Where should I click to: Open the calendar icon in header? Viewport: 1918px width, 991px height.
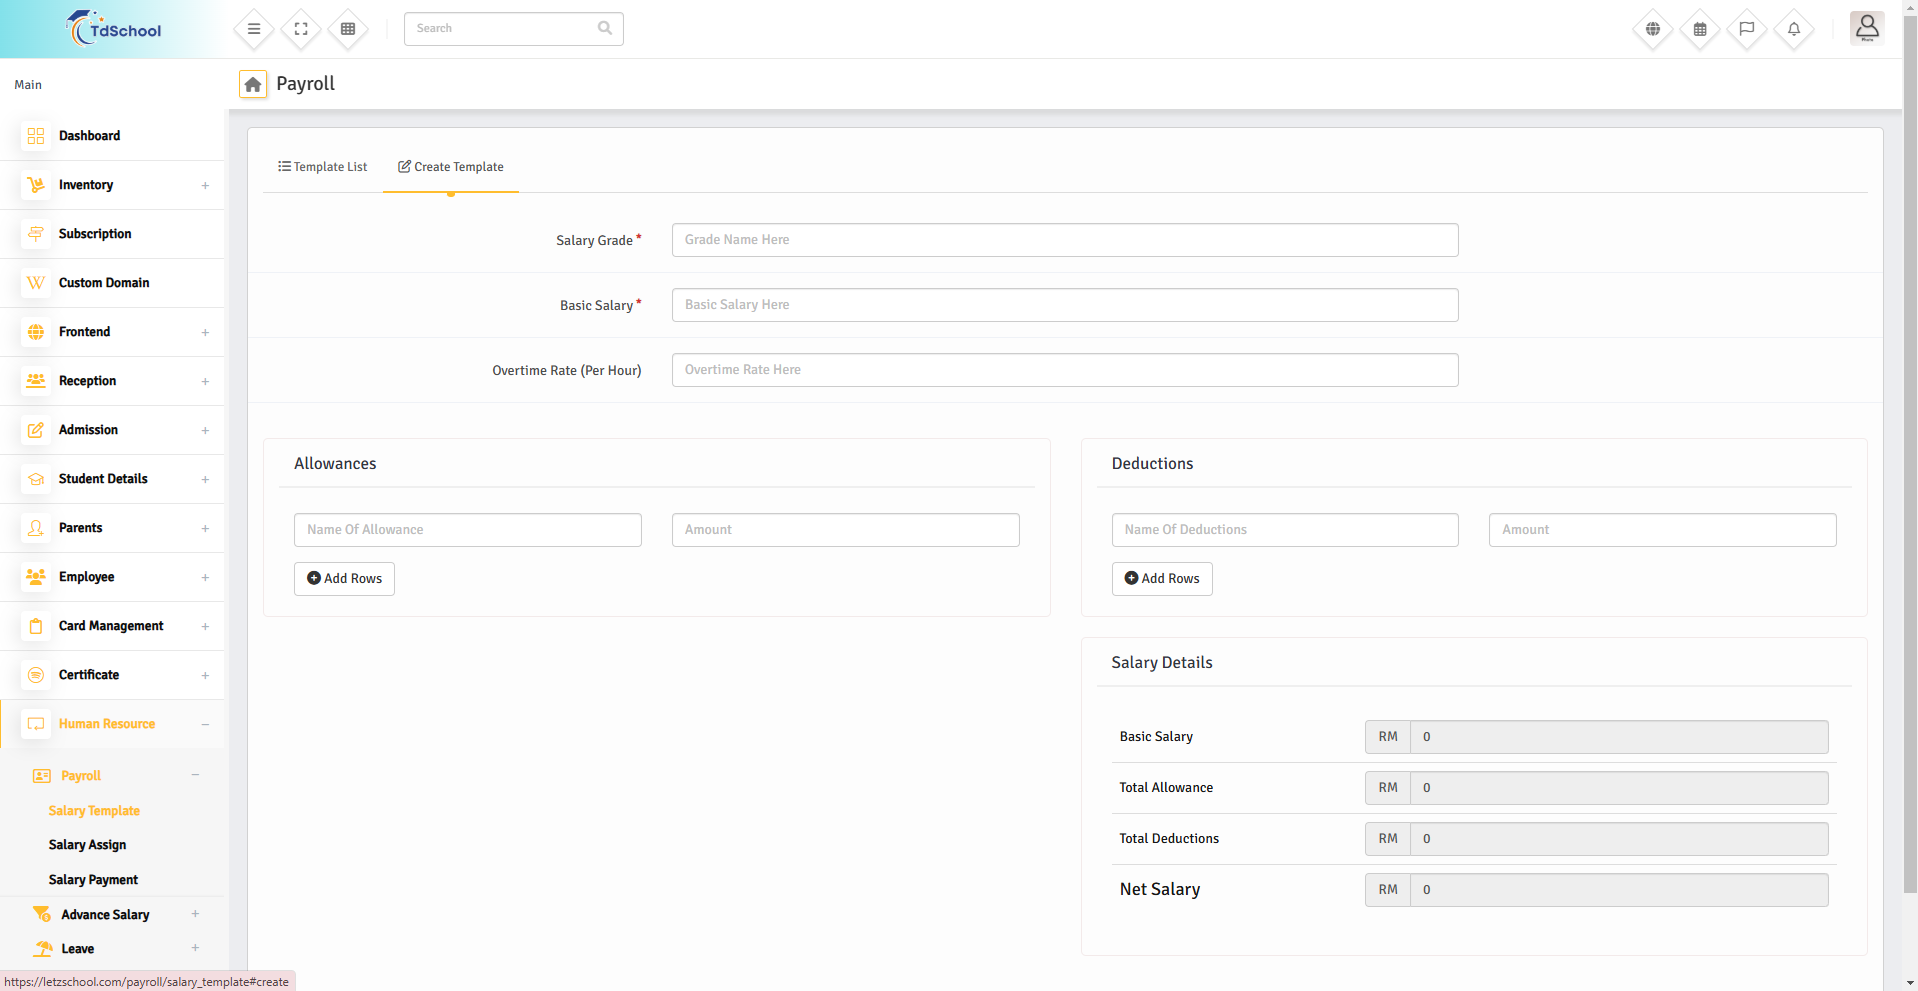point(1700,29)
